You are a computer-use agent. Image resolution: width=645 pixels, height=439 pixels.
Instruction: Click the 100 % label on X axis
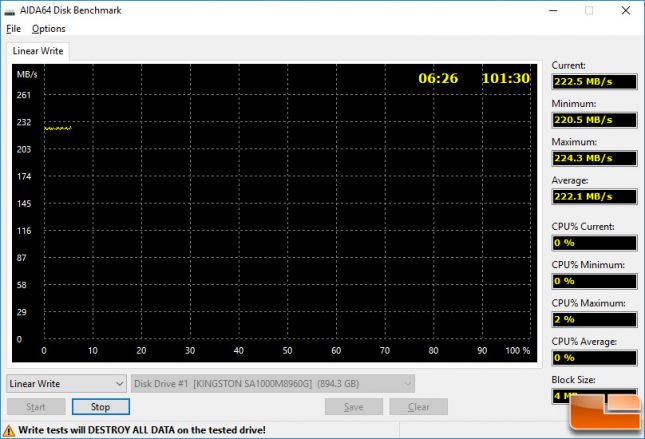tap(517, 351)
